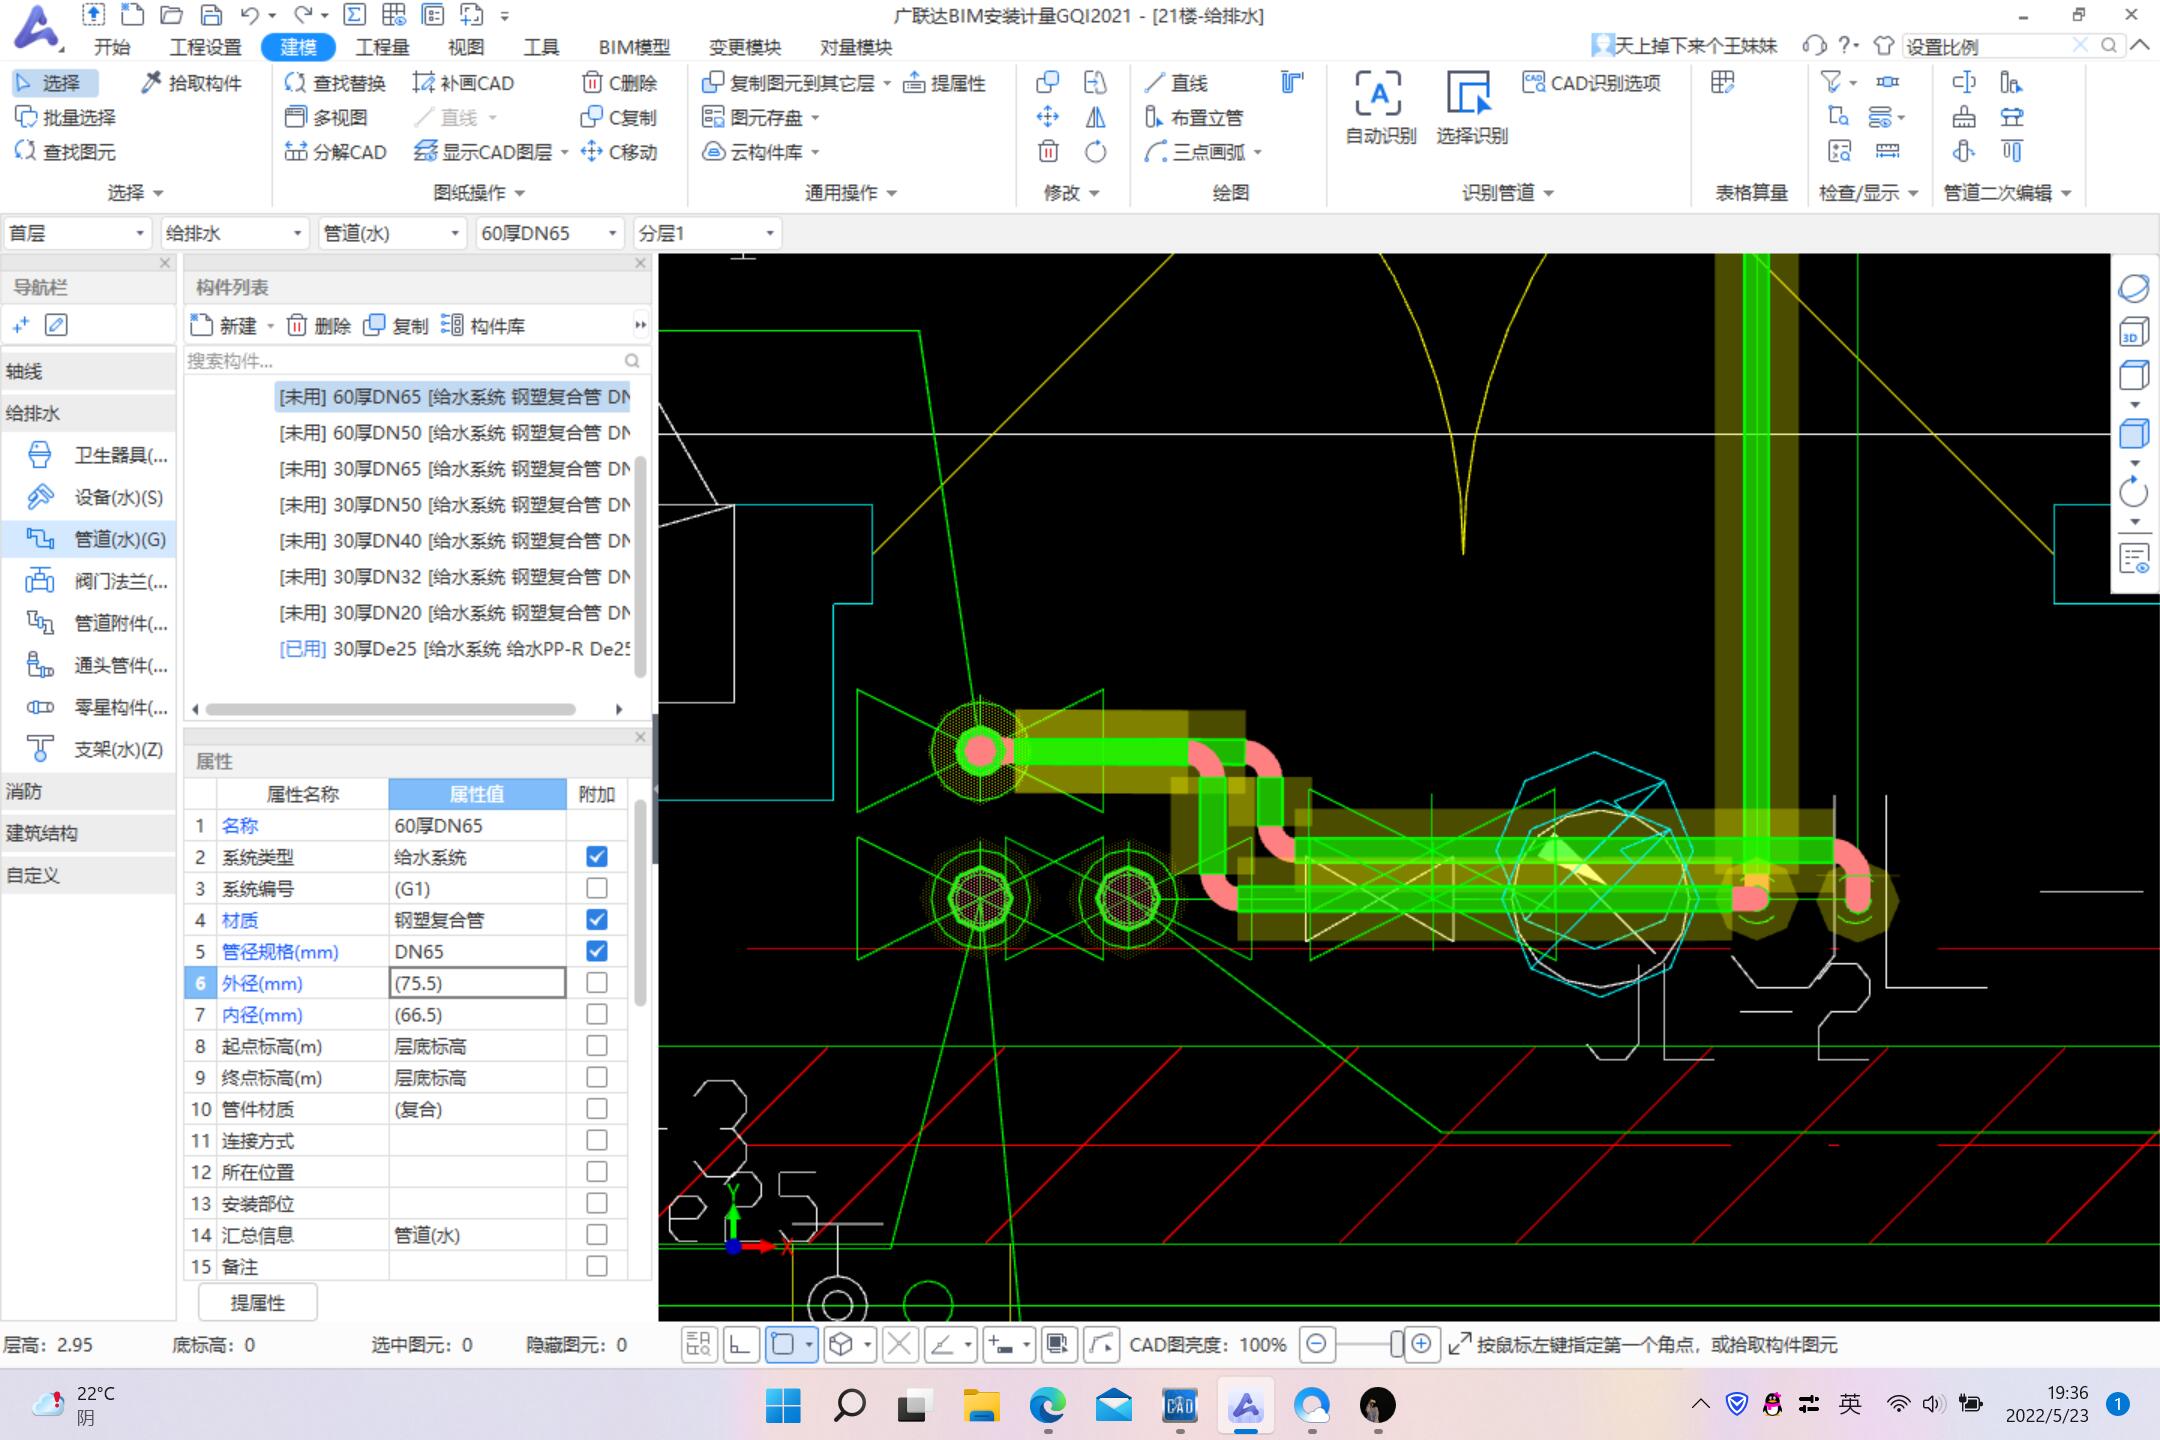Open the 工程设置 ribbon tab
This screenshot has height=1440, width=2160.
[x=205, y=47]
